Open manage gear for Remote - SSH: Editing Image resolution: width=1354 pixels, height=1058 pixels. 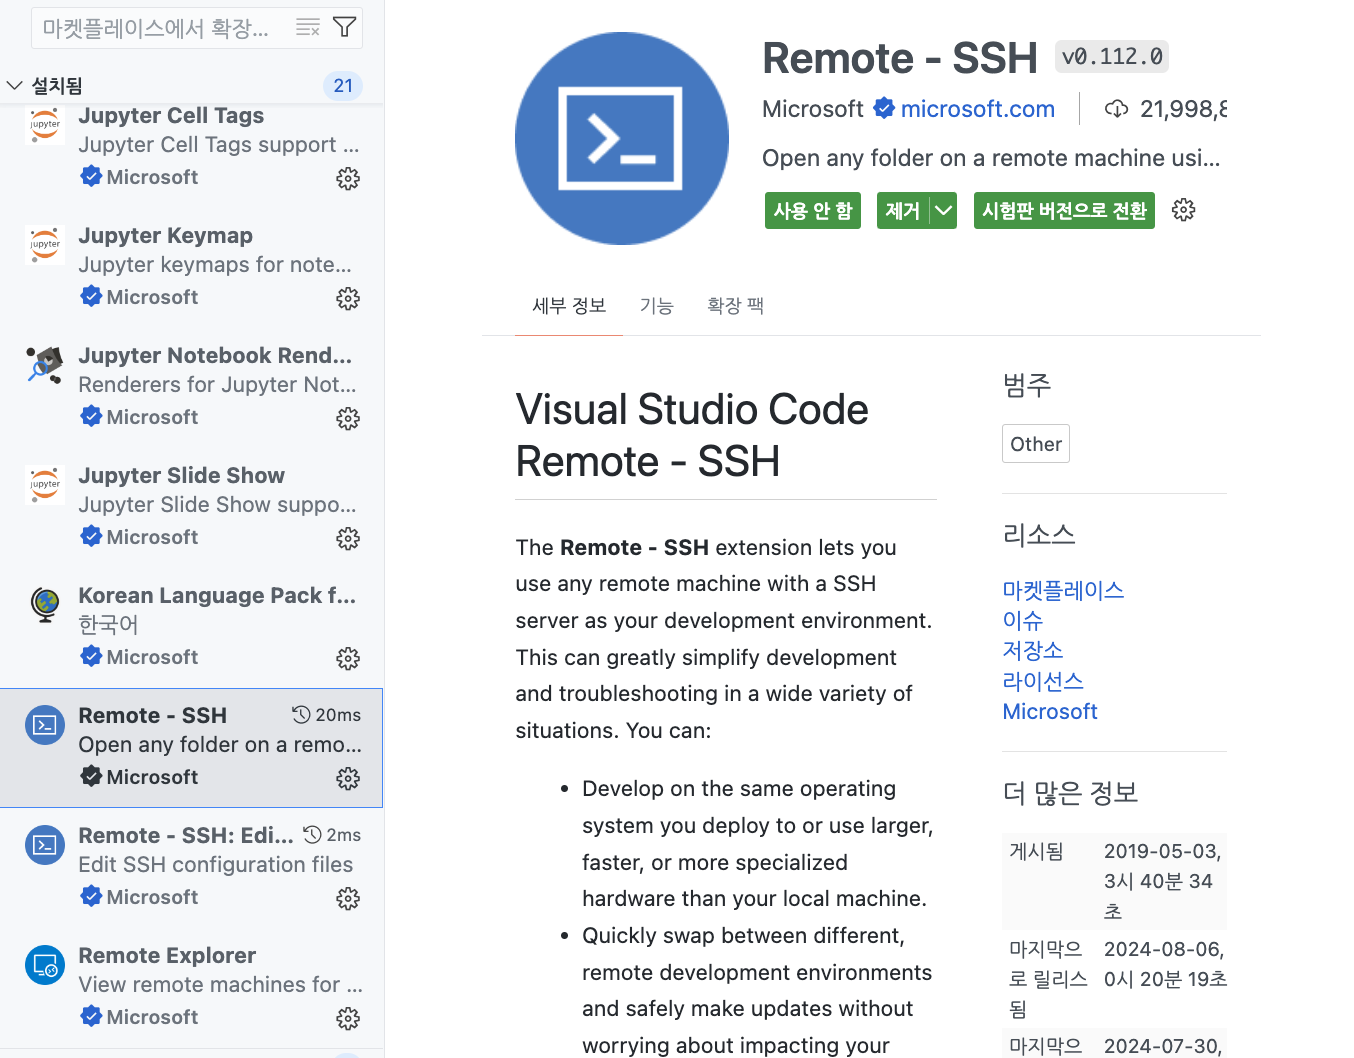point(348,899)
